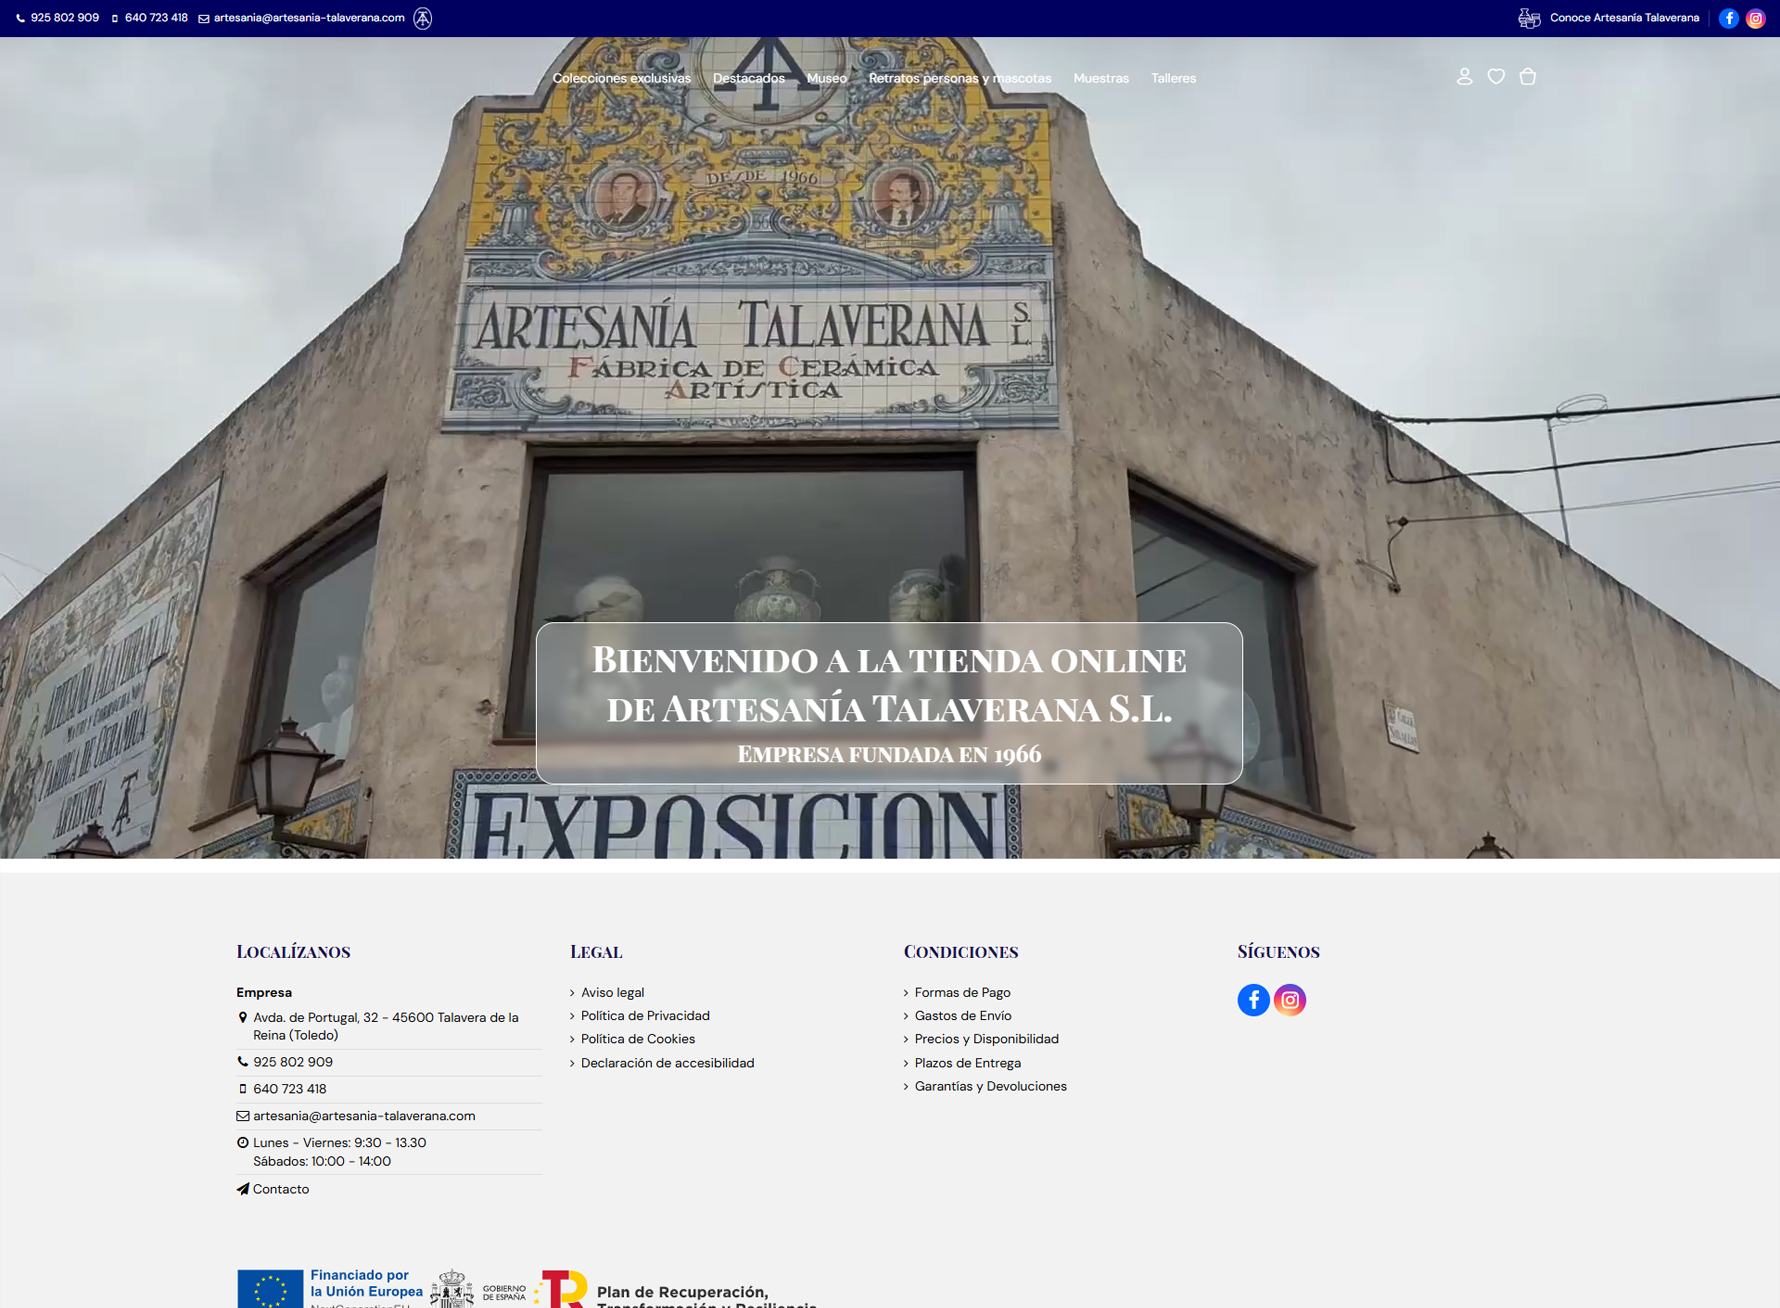Open the user account icon

[x=1464, y=77]
